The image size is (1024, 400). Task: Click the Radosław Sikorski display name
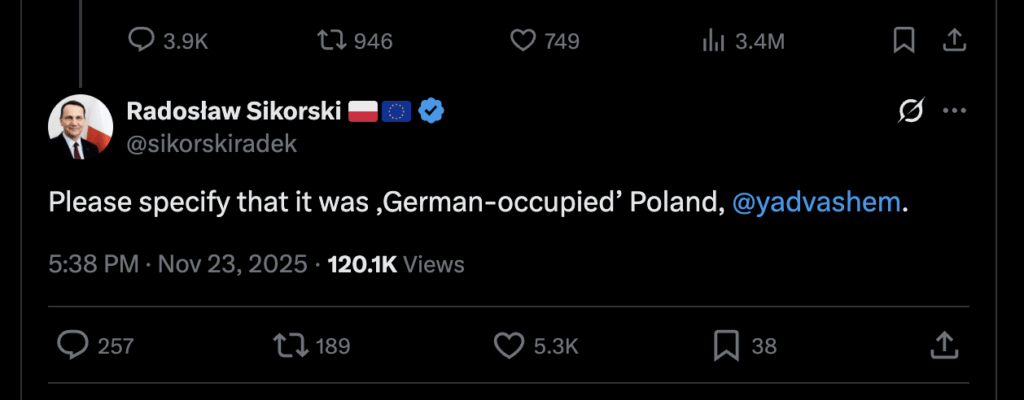234,111
